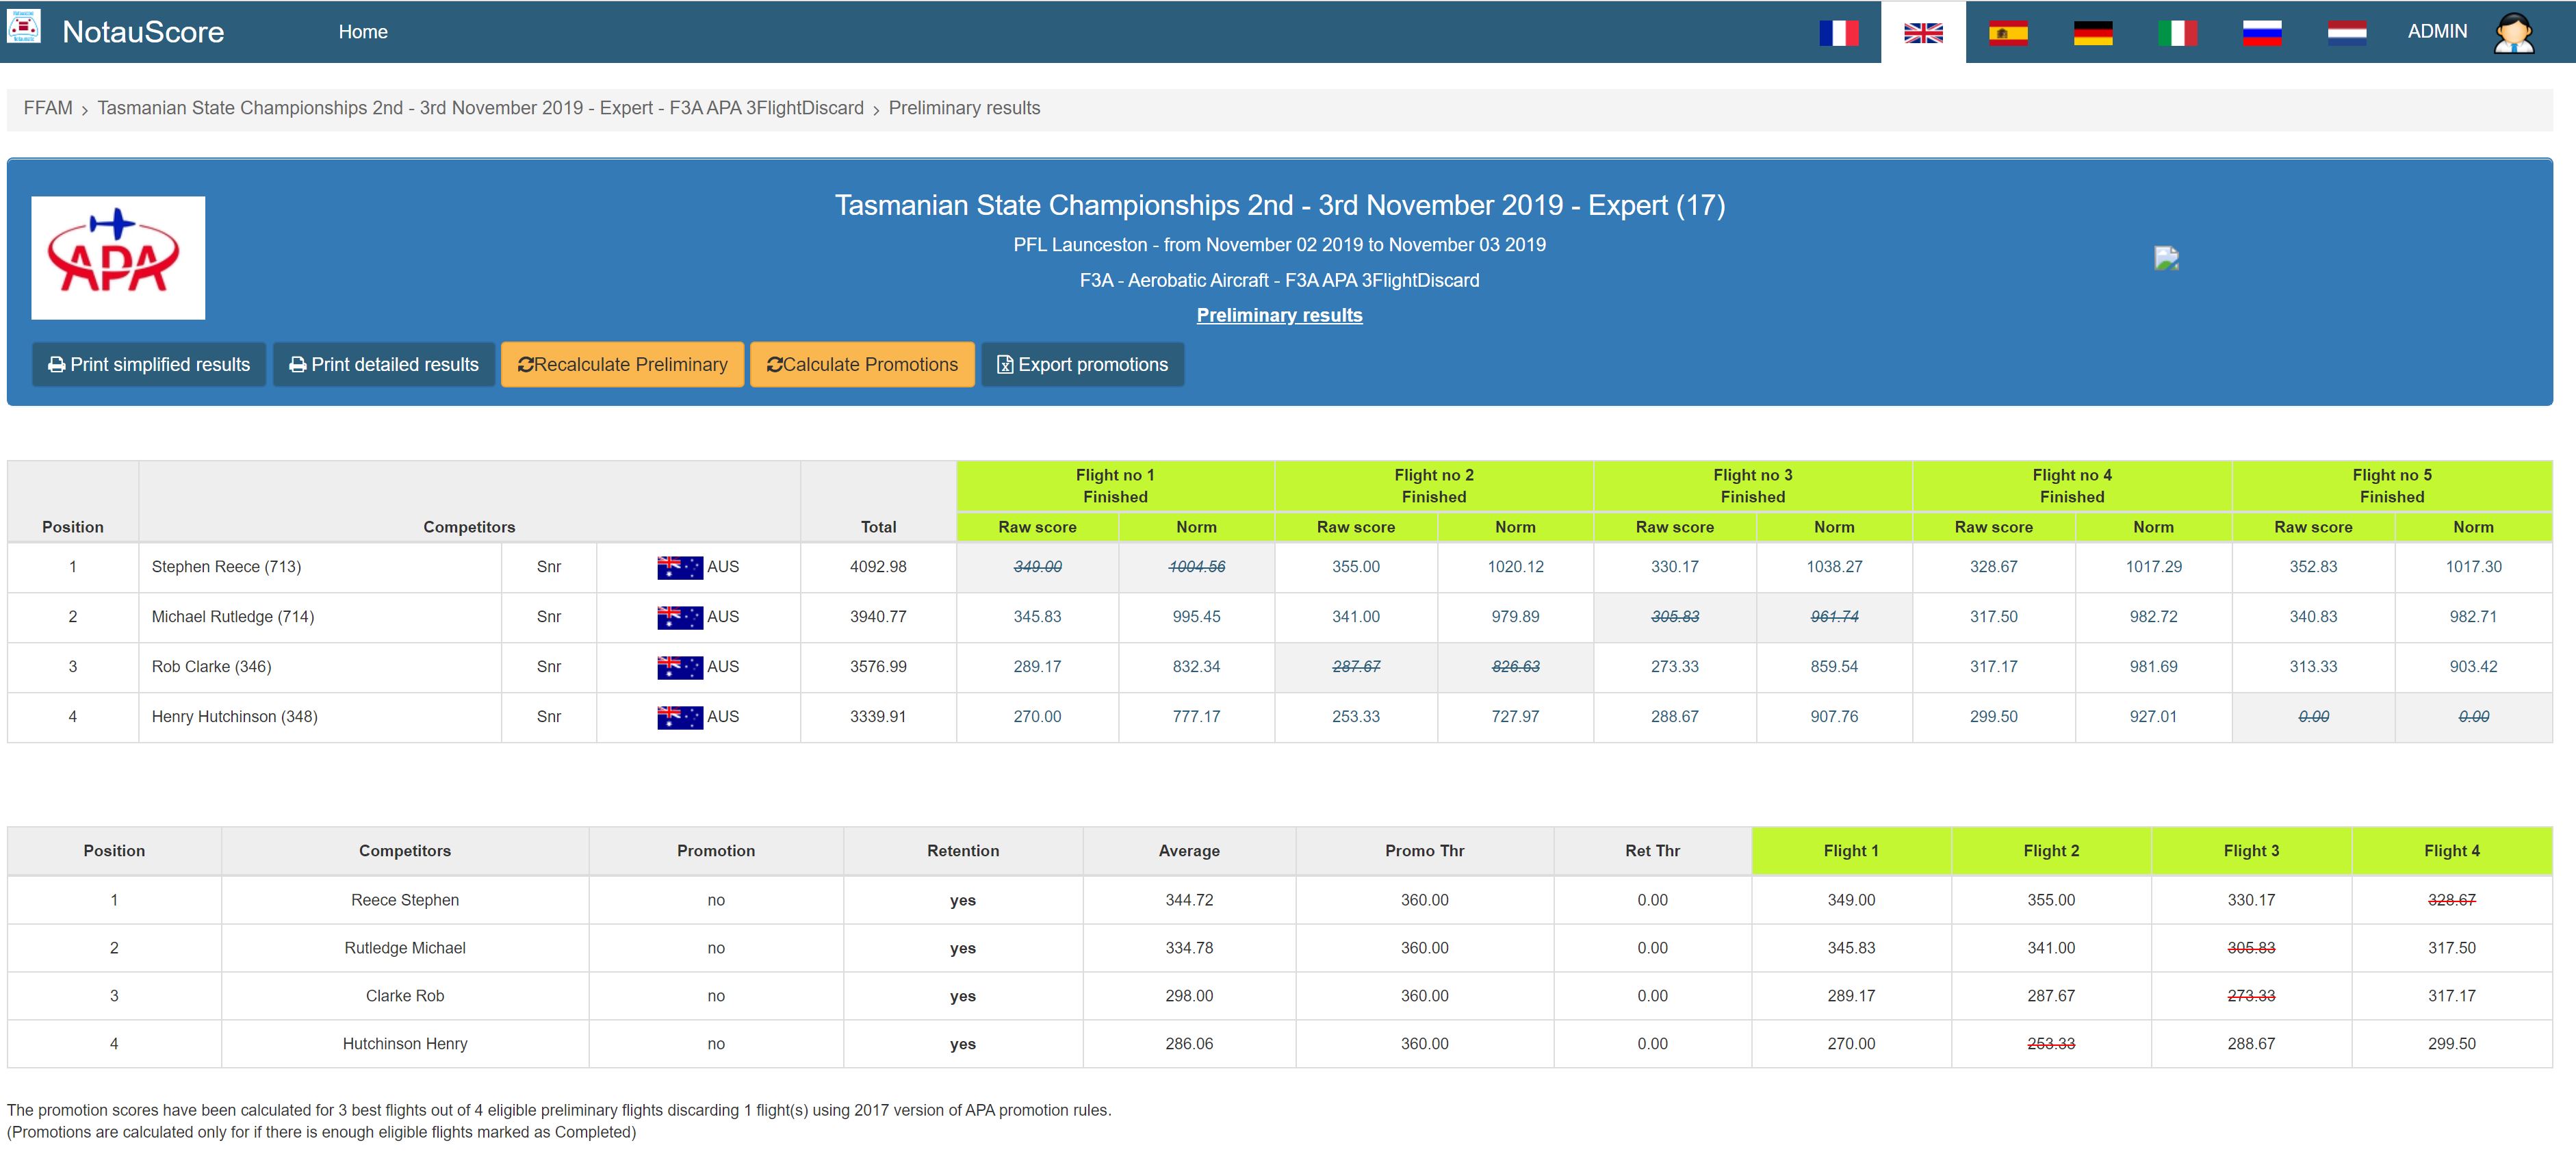Click the underlined Preliminary results heading
The image size is (2576, 1154).
(x=1279, y=315)
